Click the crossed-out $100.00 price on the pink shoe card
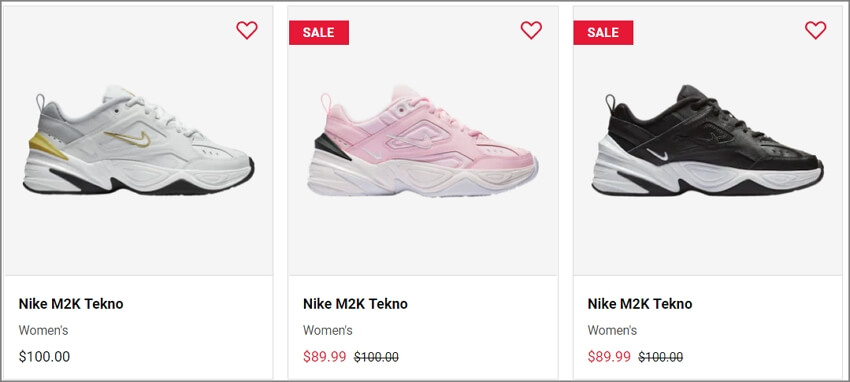Screen dimensions: 850x382 376,357
